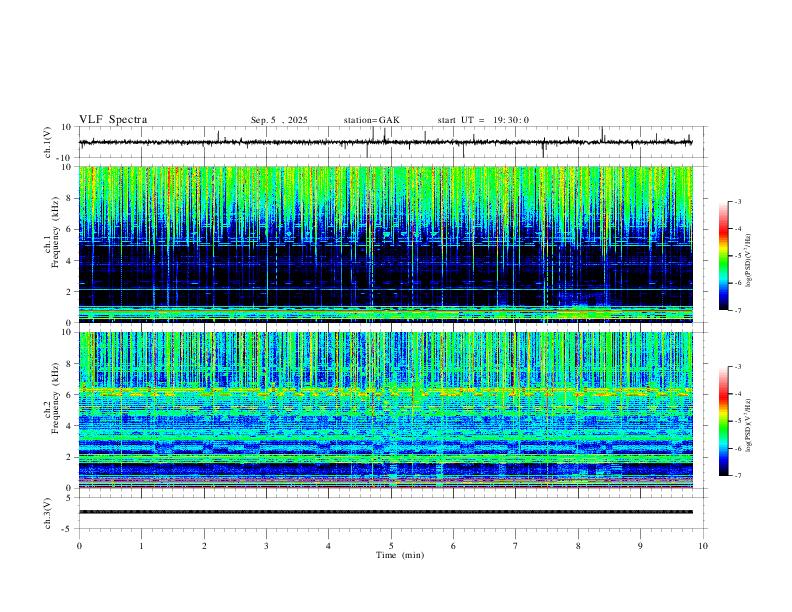Click the ch.2 color bar "log(PSD)" label
792x612 pixels.
pos(749,426)
